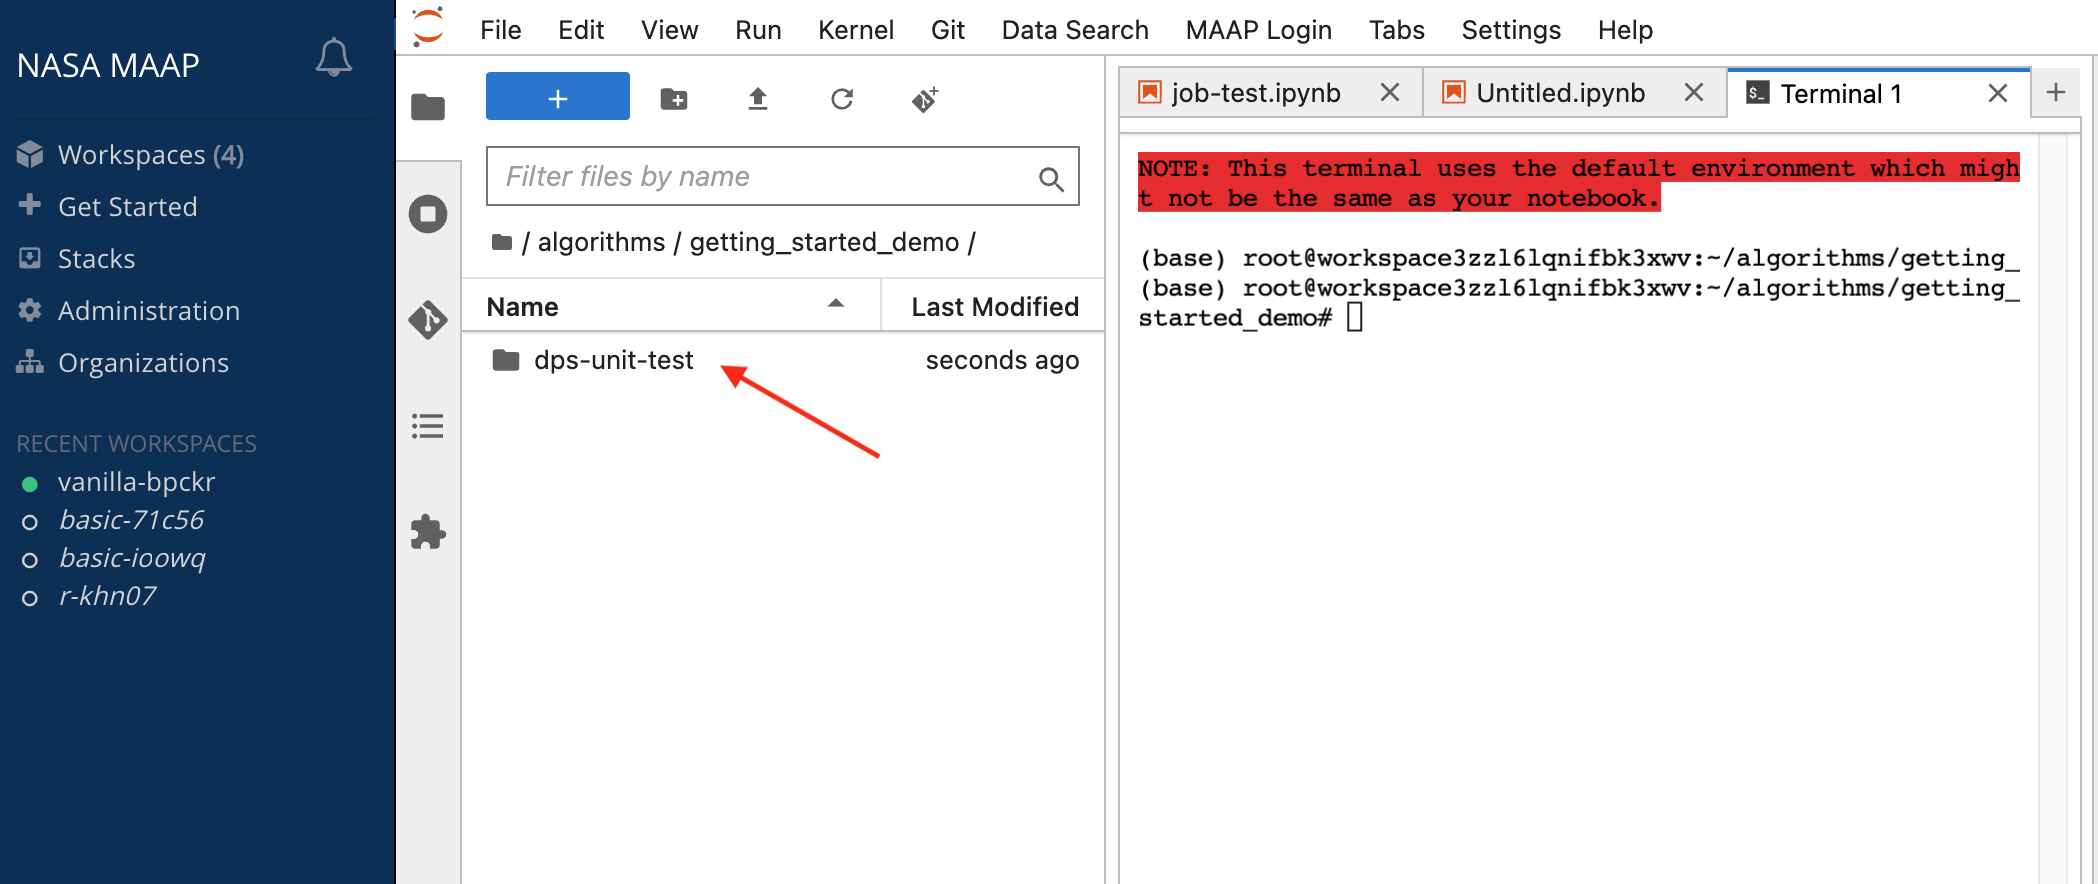Screen dimensions: 2098x884
Task: Open the running terminals and kernels panel
Action: click(x=428, y=214)
